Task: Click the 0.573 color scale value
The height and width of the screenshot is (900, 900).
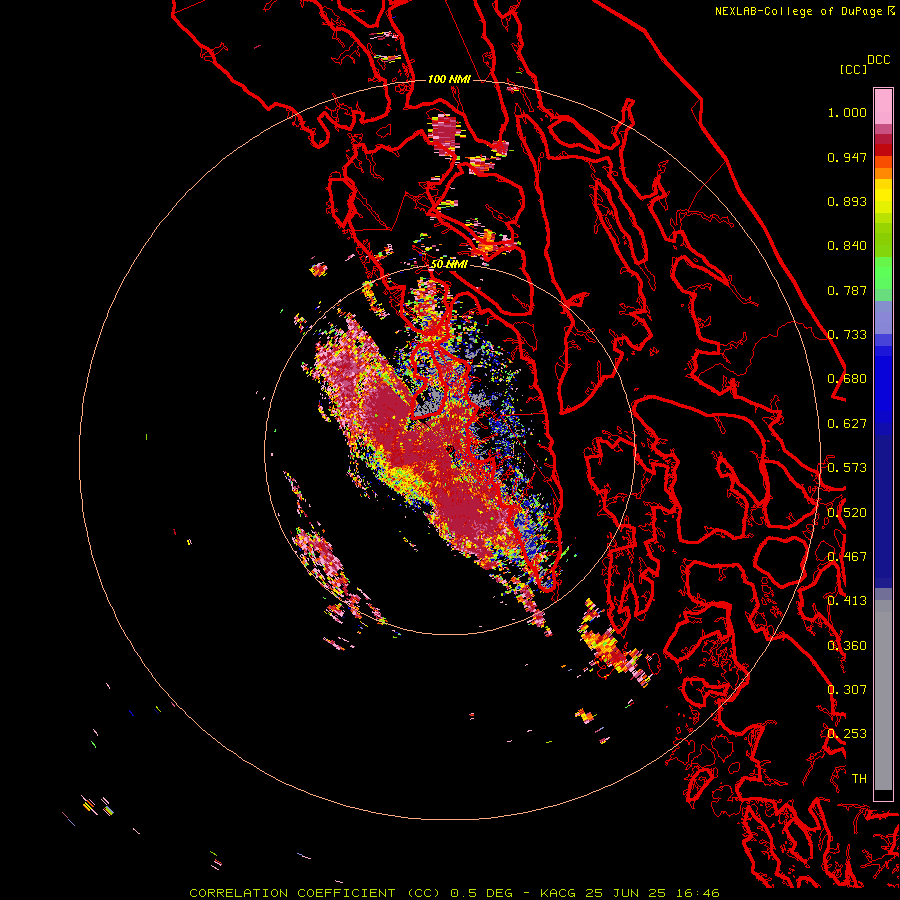Action: tap(847, 468)
